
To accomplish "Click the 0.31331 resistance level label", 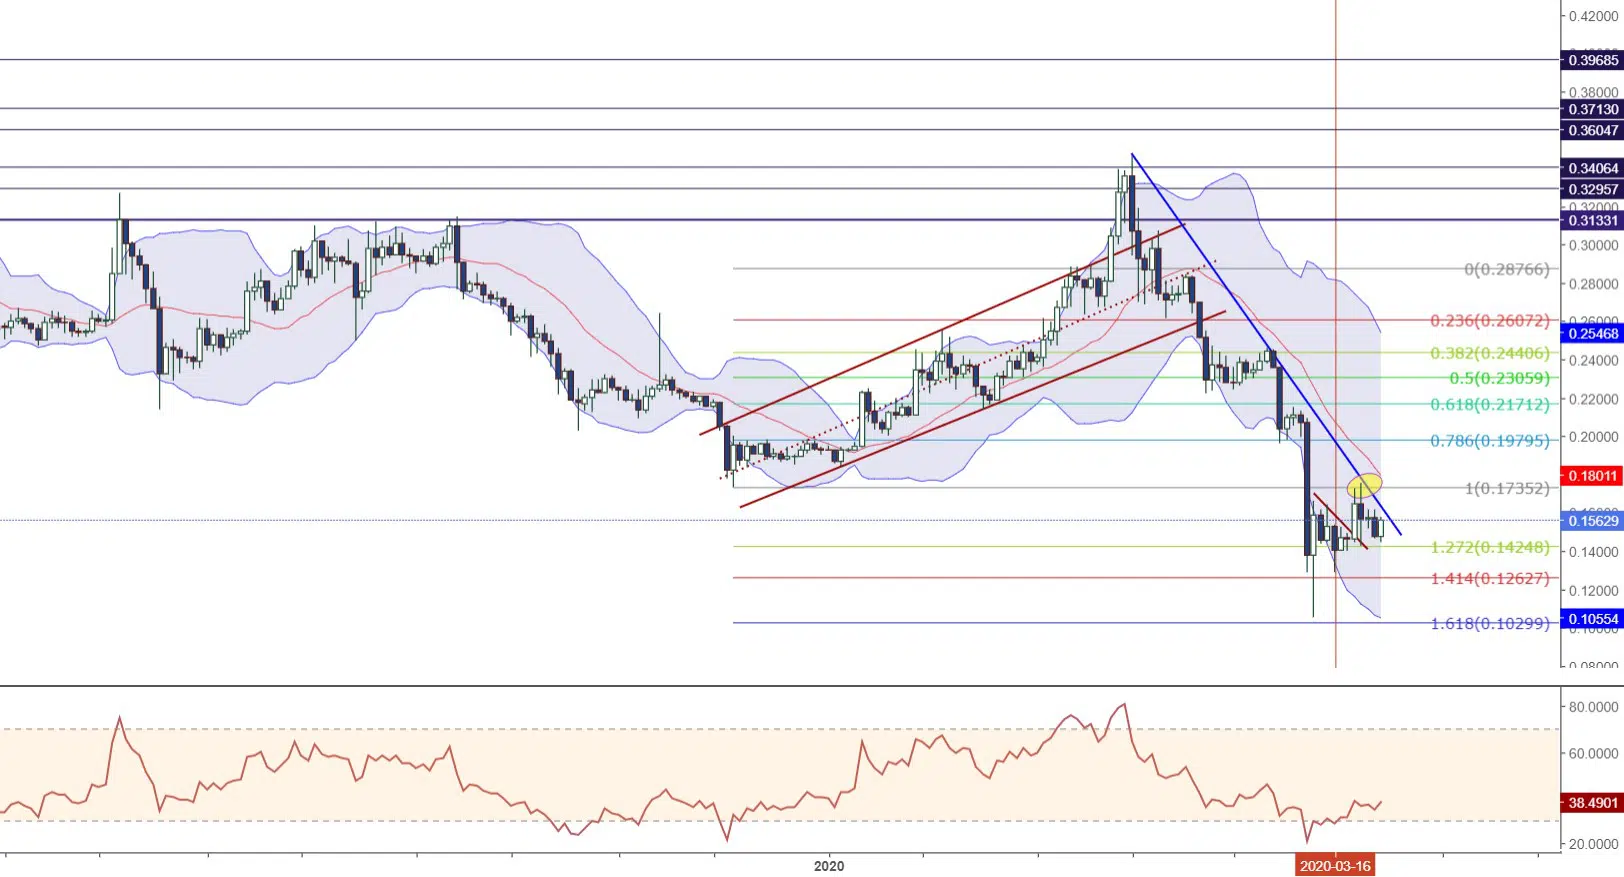I will click(x=1592, y=220).
